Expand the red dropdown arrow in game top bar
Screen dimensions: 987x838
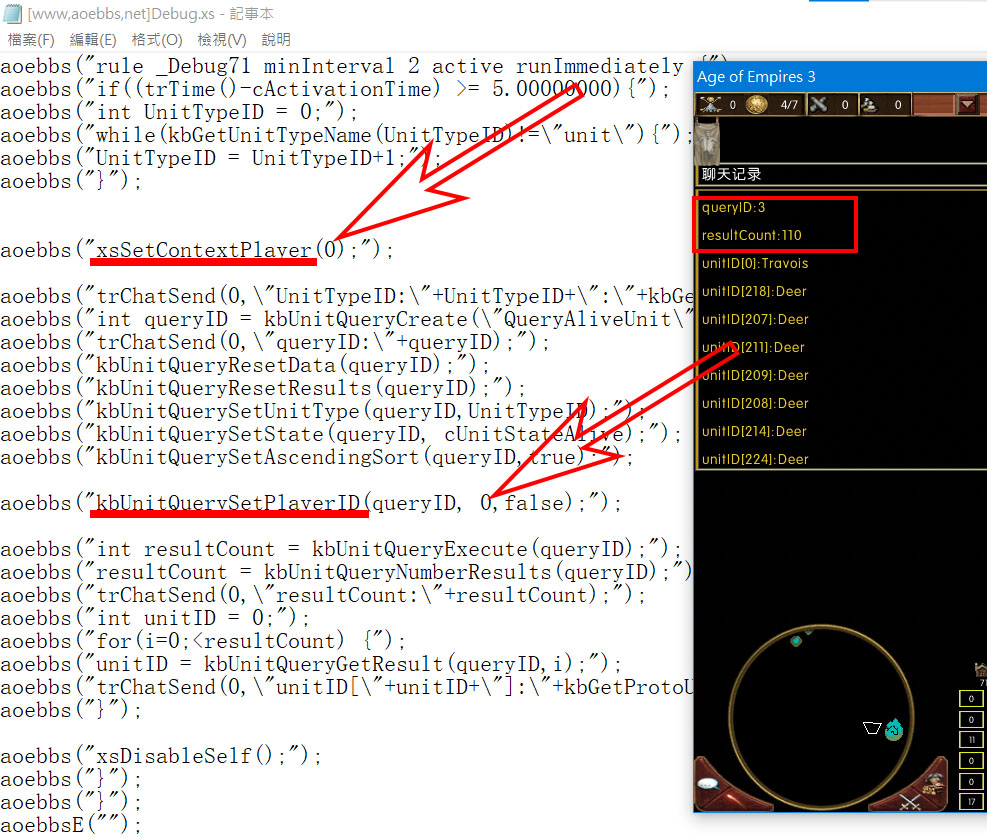[967, 105]
